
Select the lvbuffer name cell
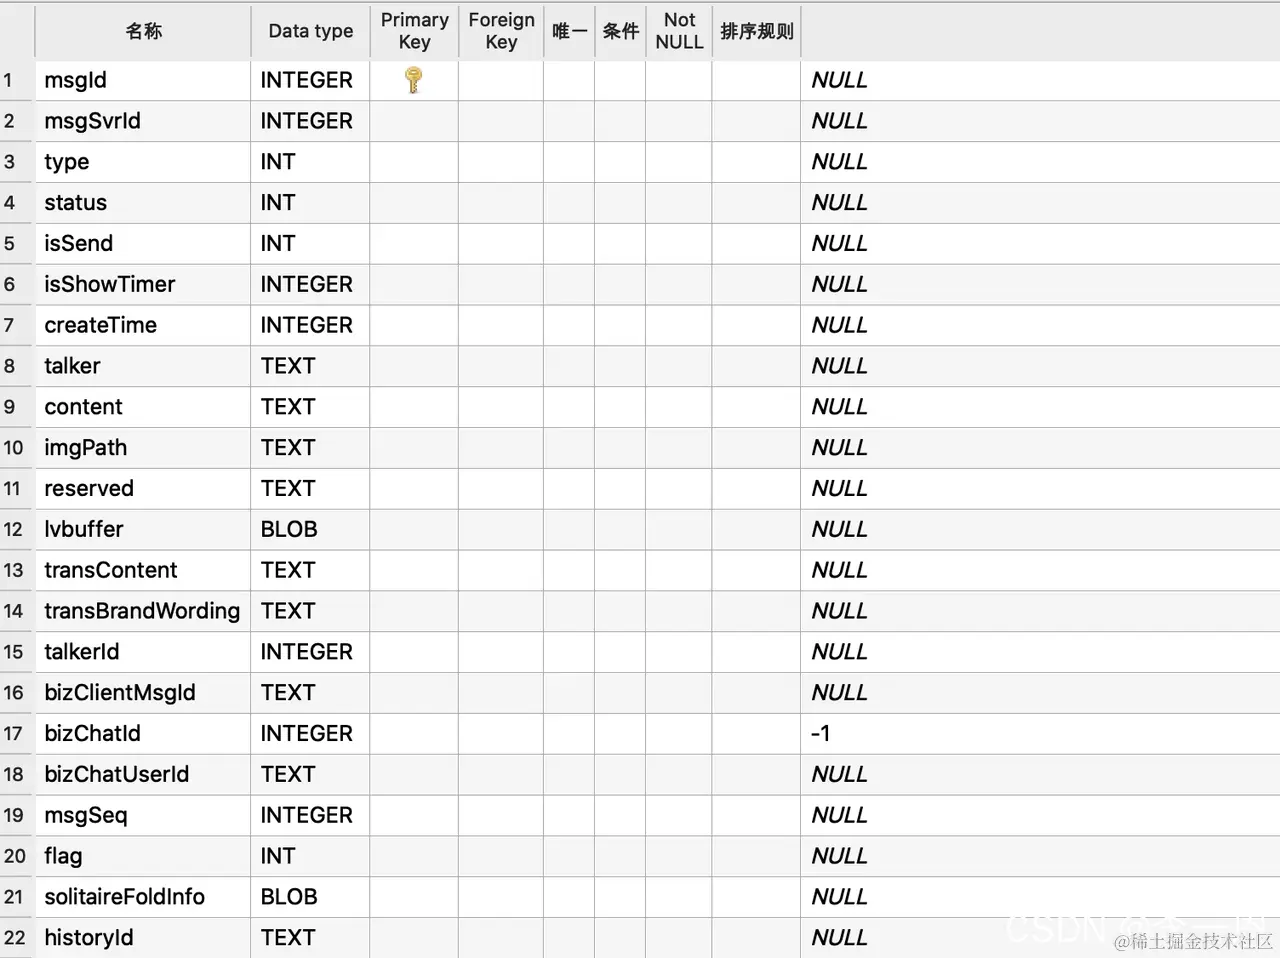click(x=143, y=530)
